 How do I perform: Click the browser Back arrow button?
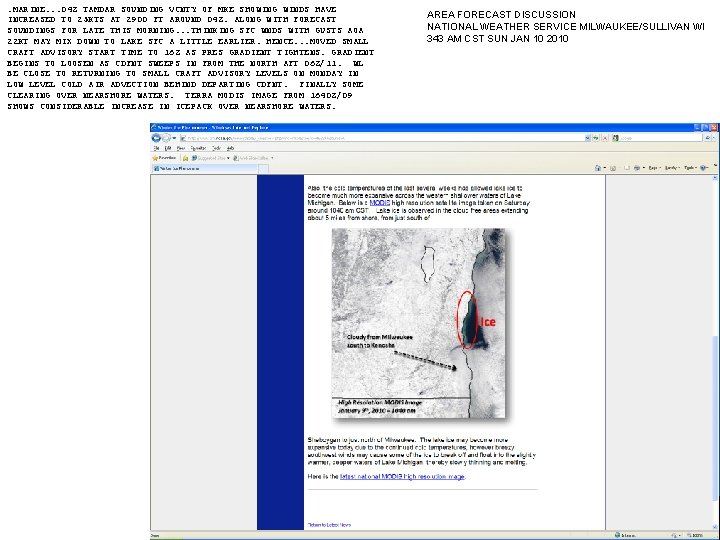156,138
